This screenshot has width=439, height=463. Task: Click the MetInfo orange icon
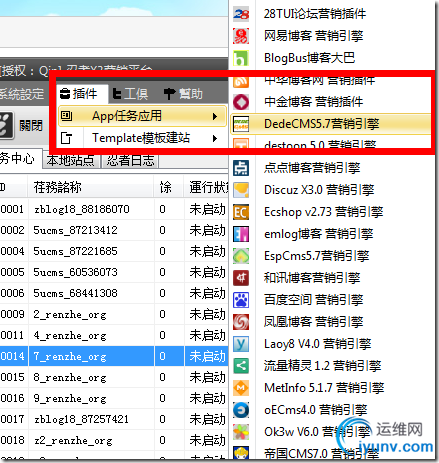241,388
